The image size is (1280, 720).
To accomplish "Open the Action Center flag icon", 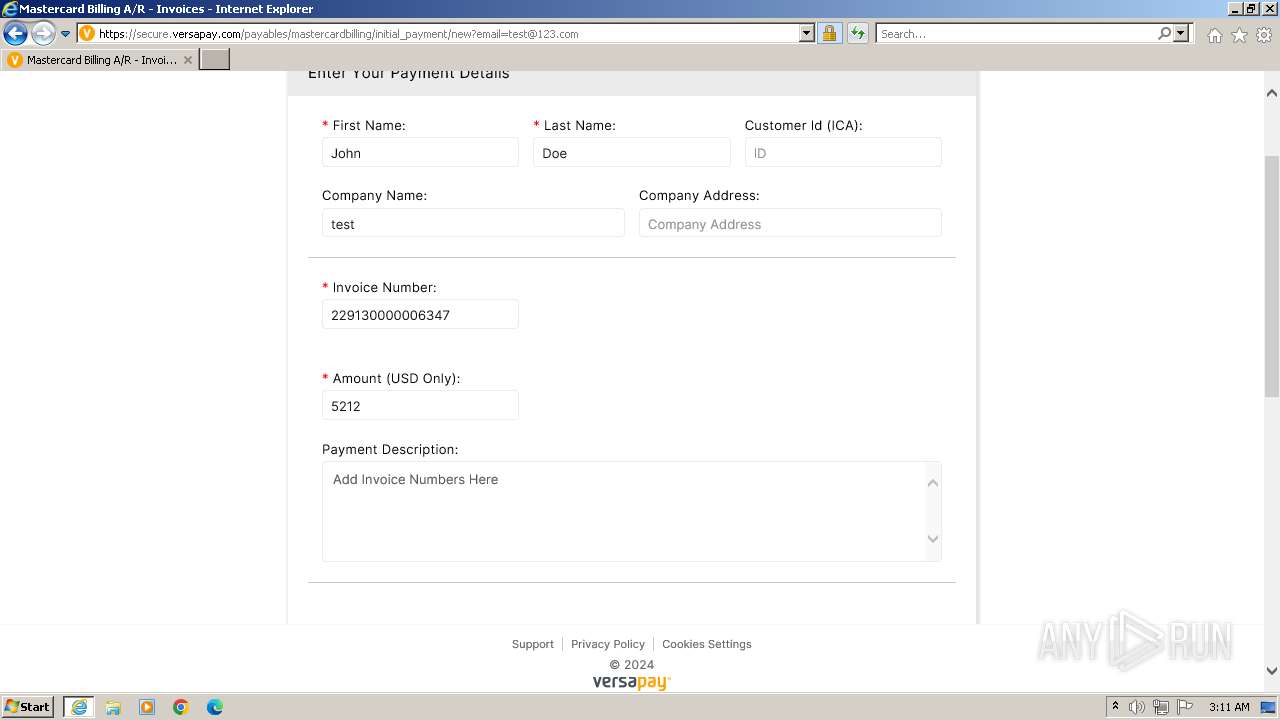I will (x=1185, y=707).
